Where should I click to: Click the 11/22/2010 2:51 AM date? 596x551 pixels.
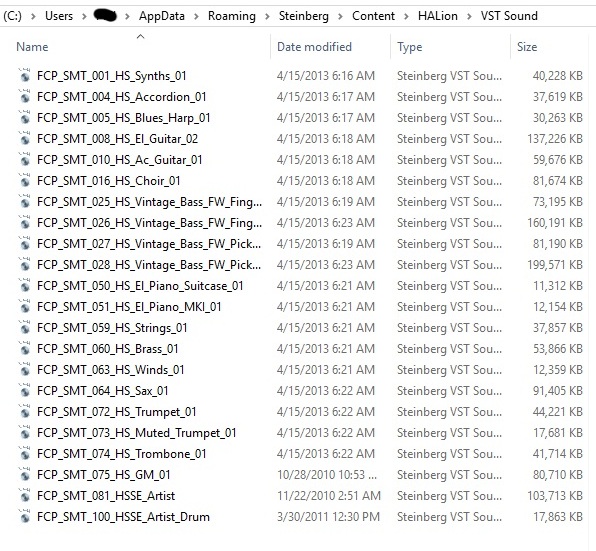[x=329, y=496]
